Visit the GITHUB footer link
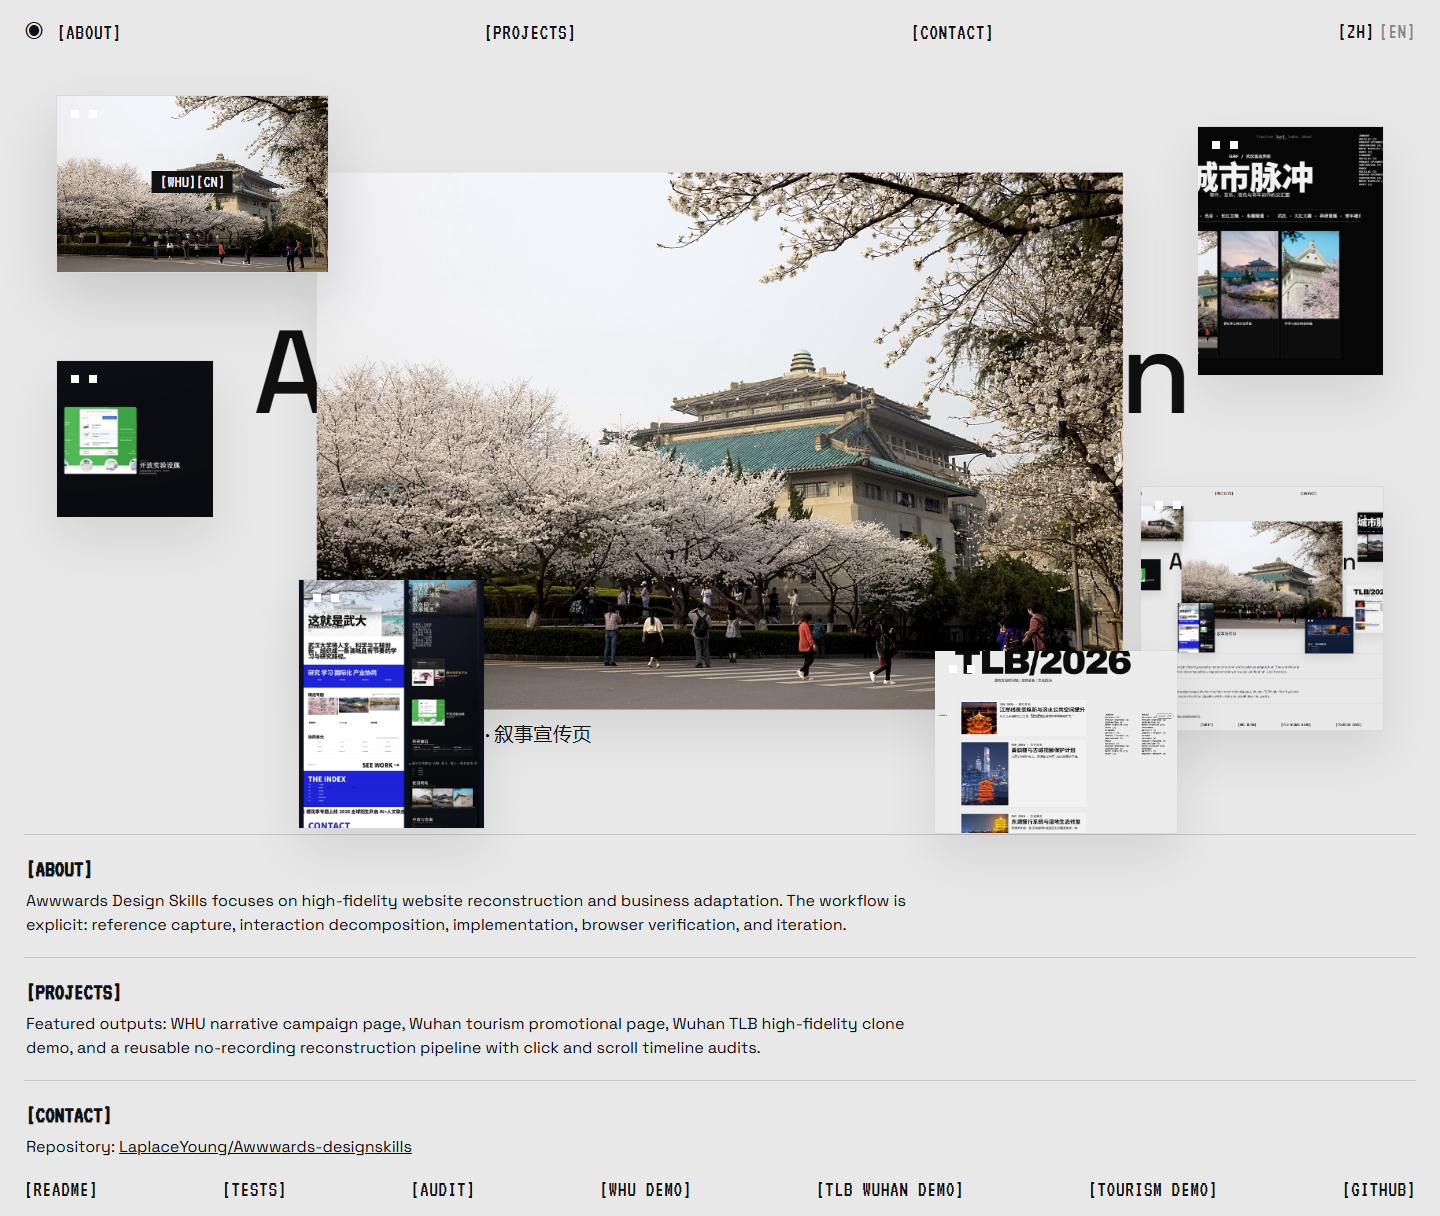This screenshot has height=1216, width=1440. [1378, 1190]
